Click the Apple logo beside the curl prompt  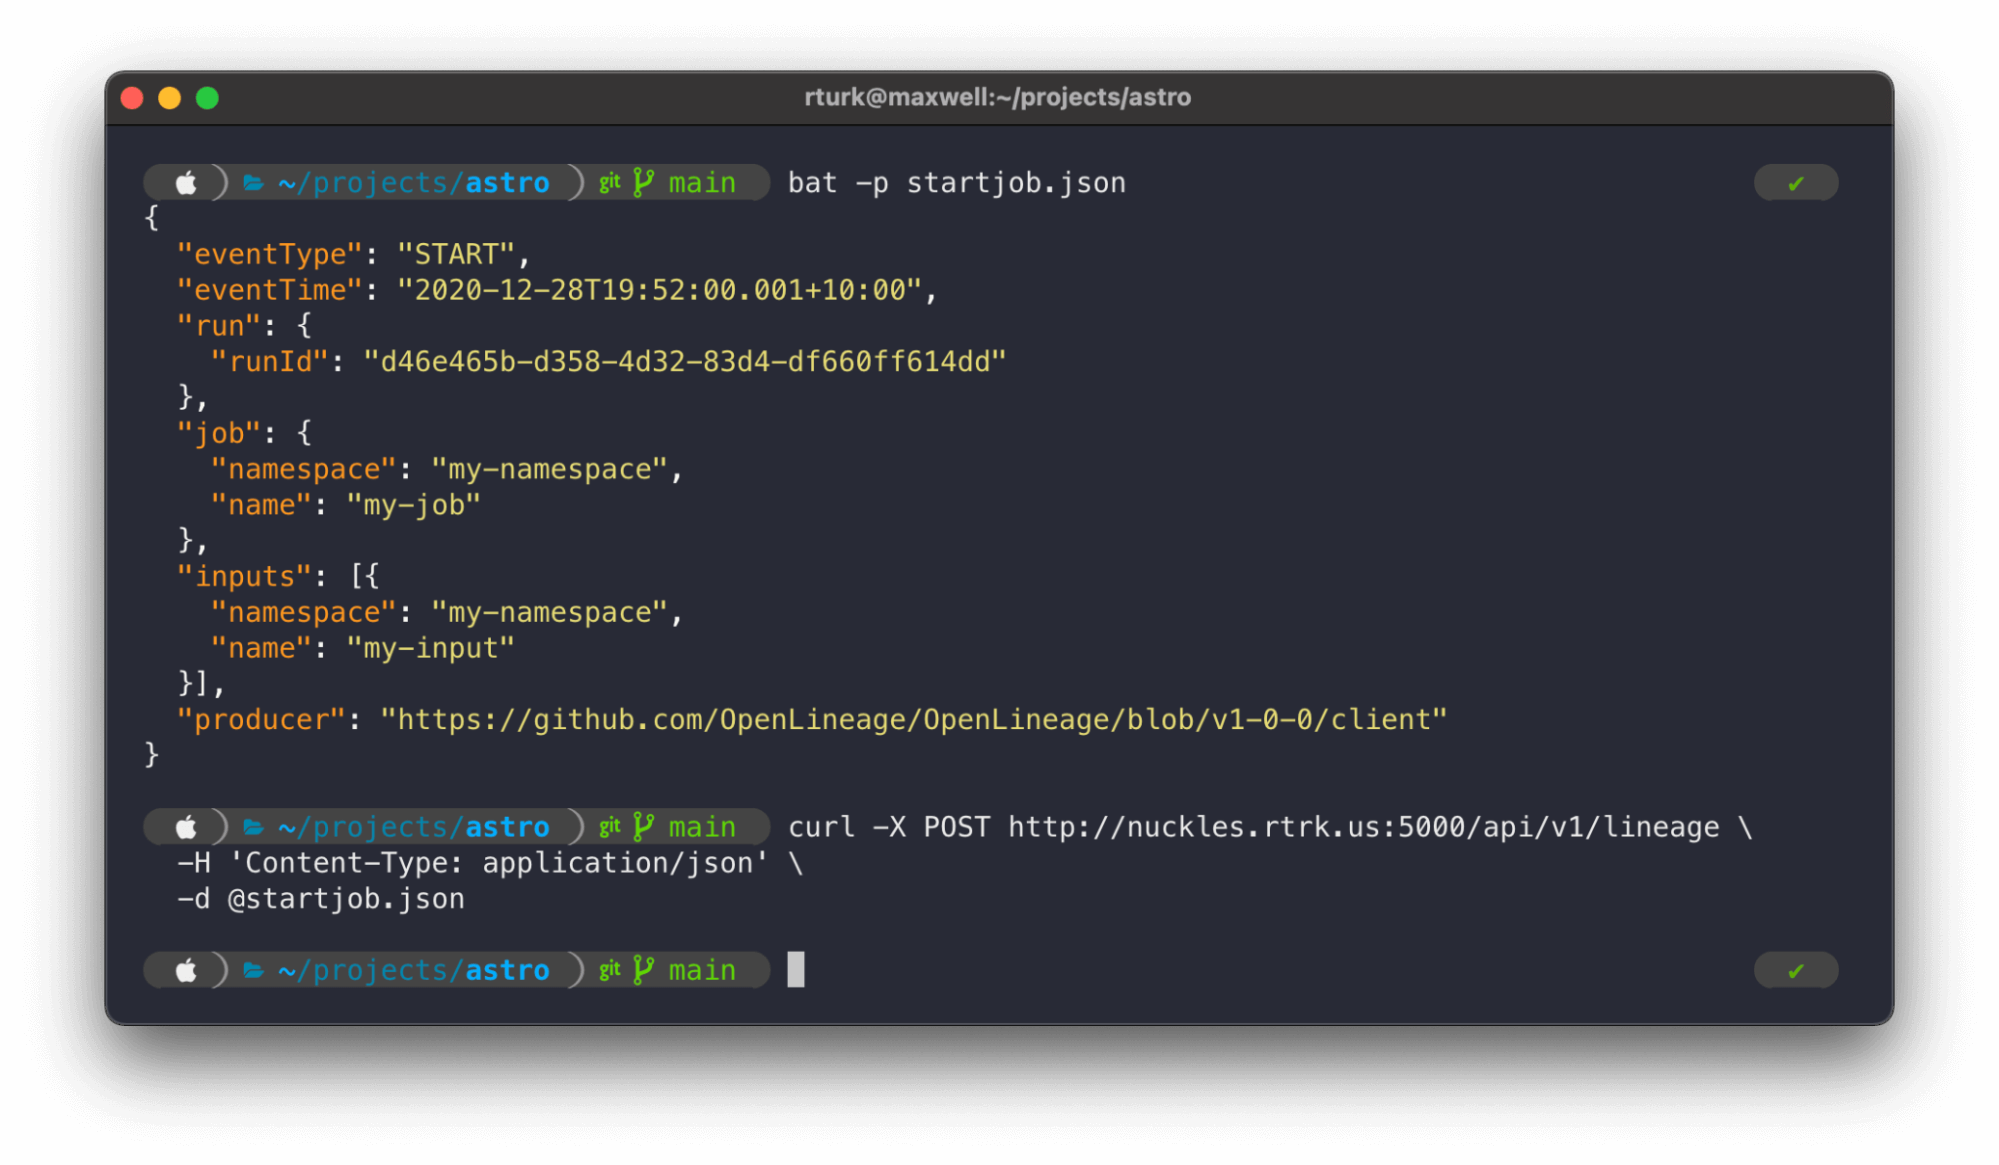click(185, 827)
